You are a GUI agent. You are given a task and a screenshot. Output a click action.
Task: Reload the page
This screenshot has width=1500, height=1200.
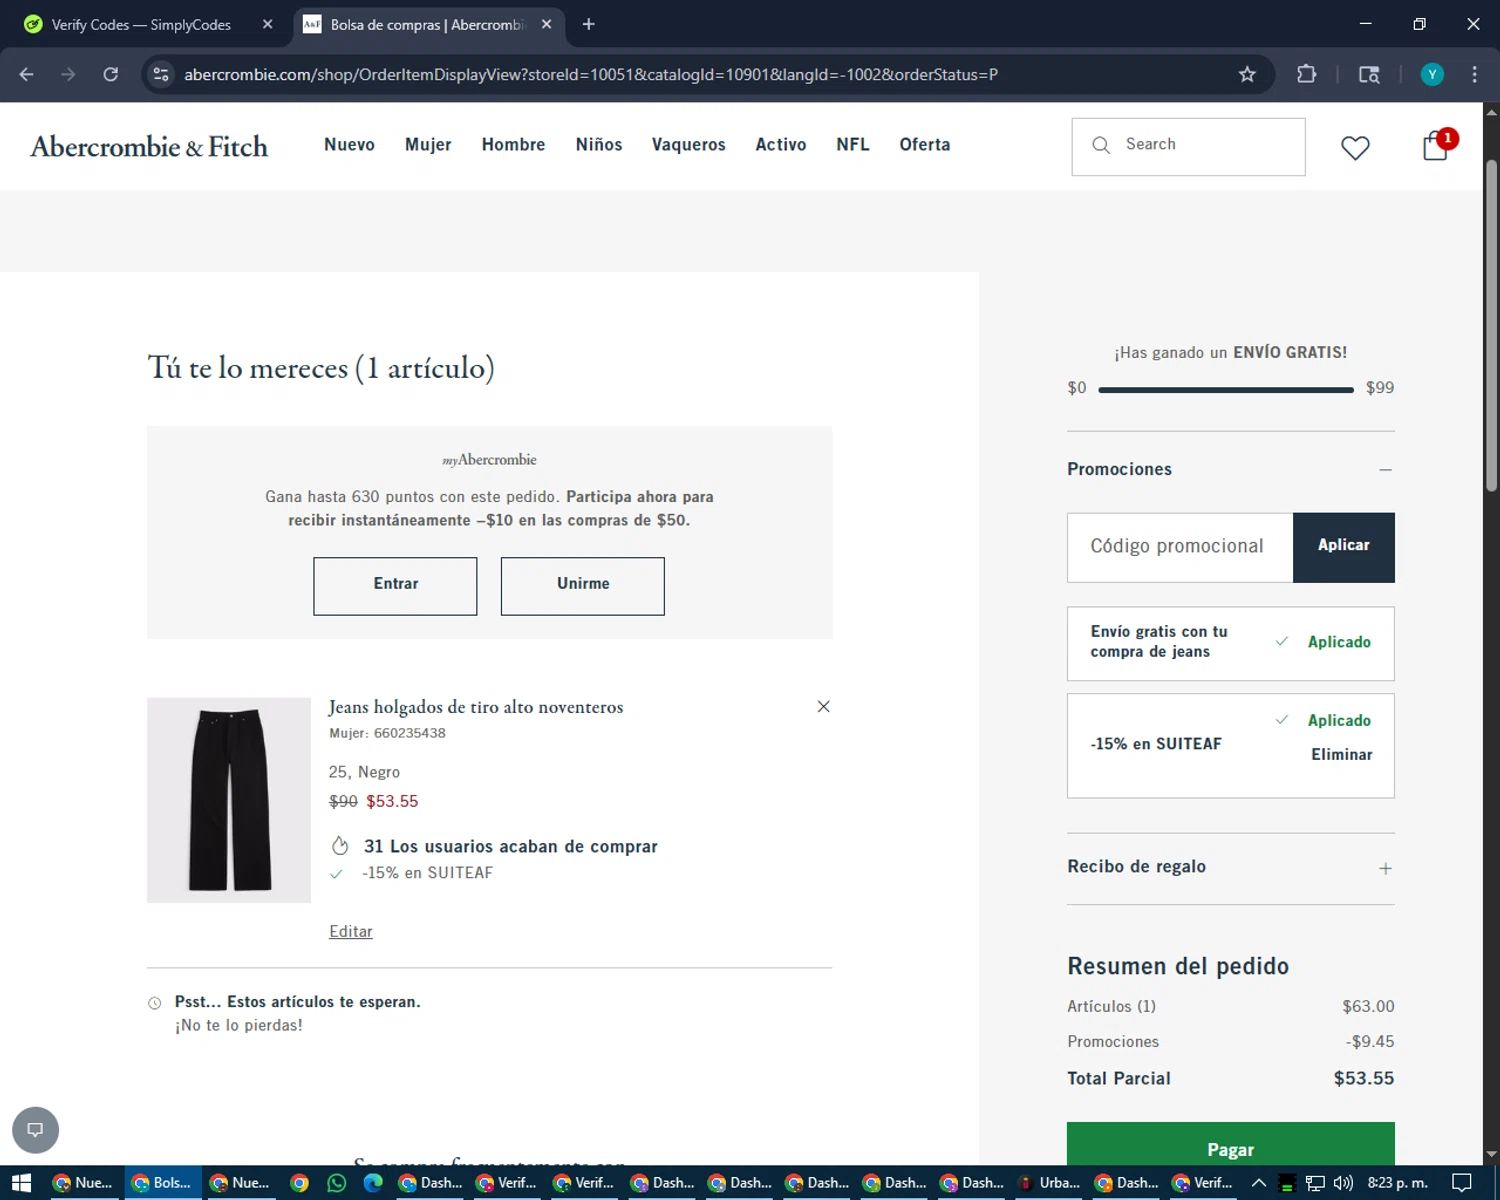click(111, 74)
